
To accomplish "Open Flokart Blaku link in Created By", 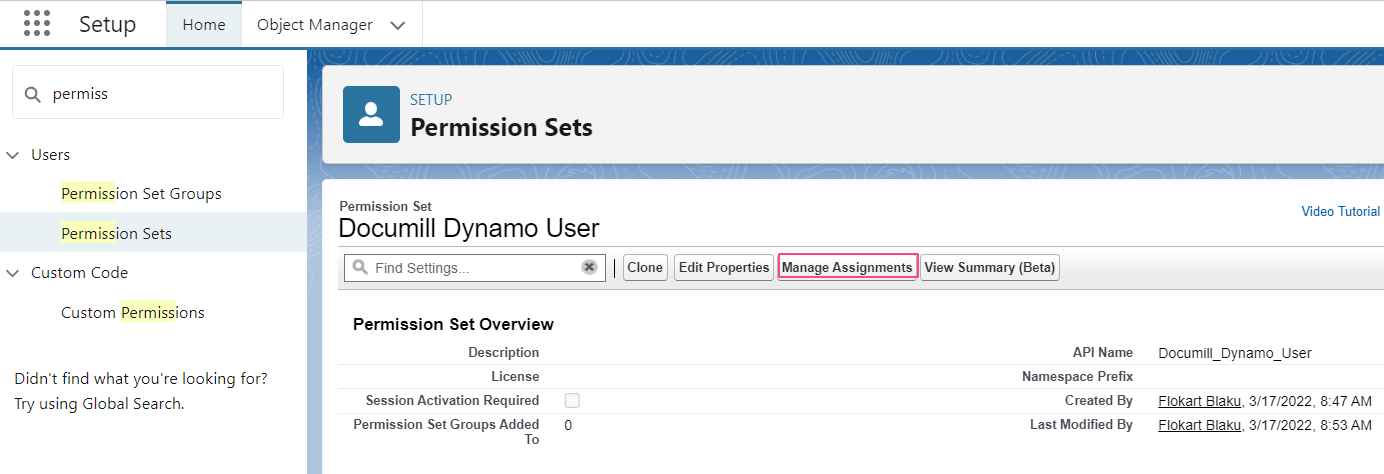I will (x=1200, y=401).
